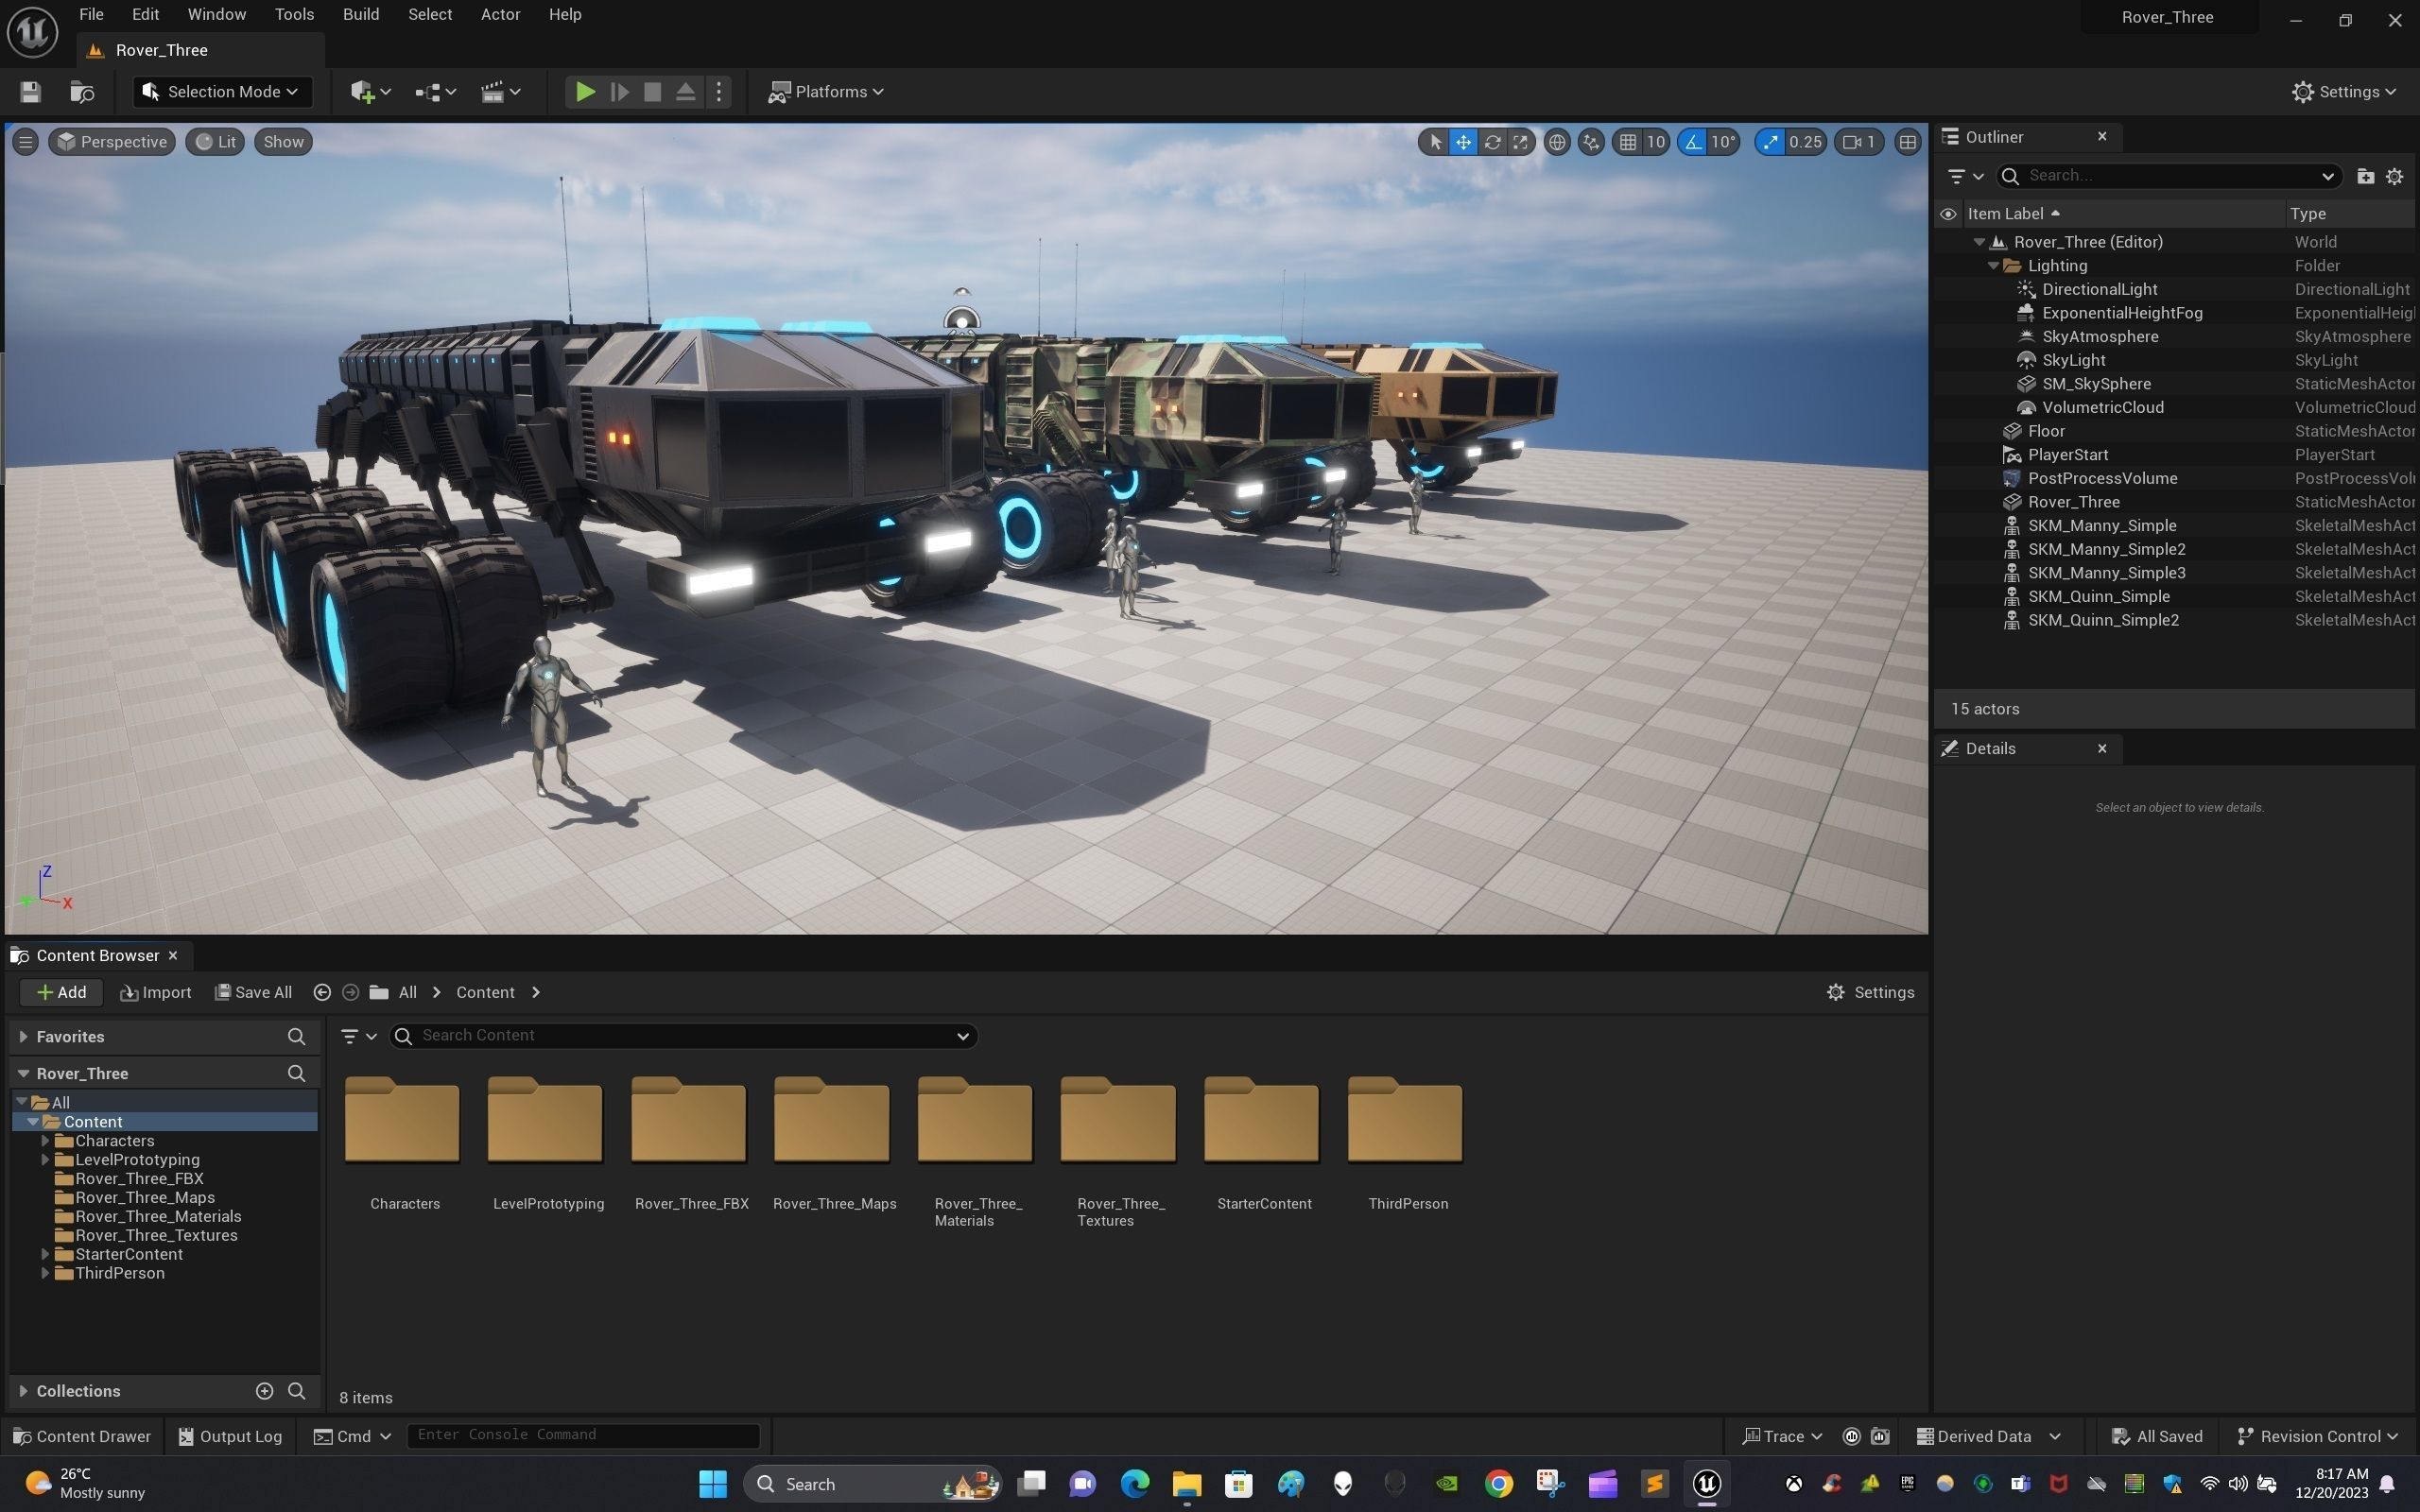Click the viewport layout maximize icon
The image size is (2420, 1512).
pos(1908,142)
